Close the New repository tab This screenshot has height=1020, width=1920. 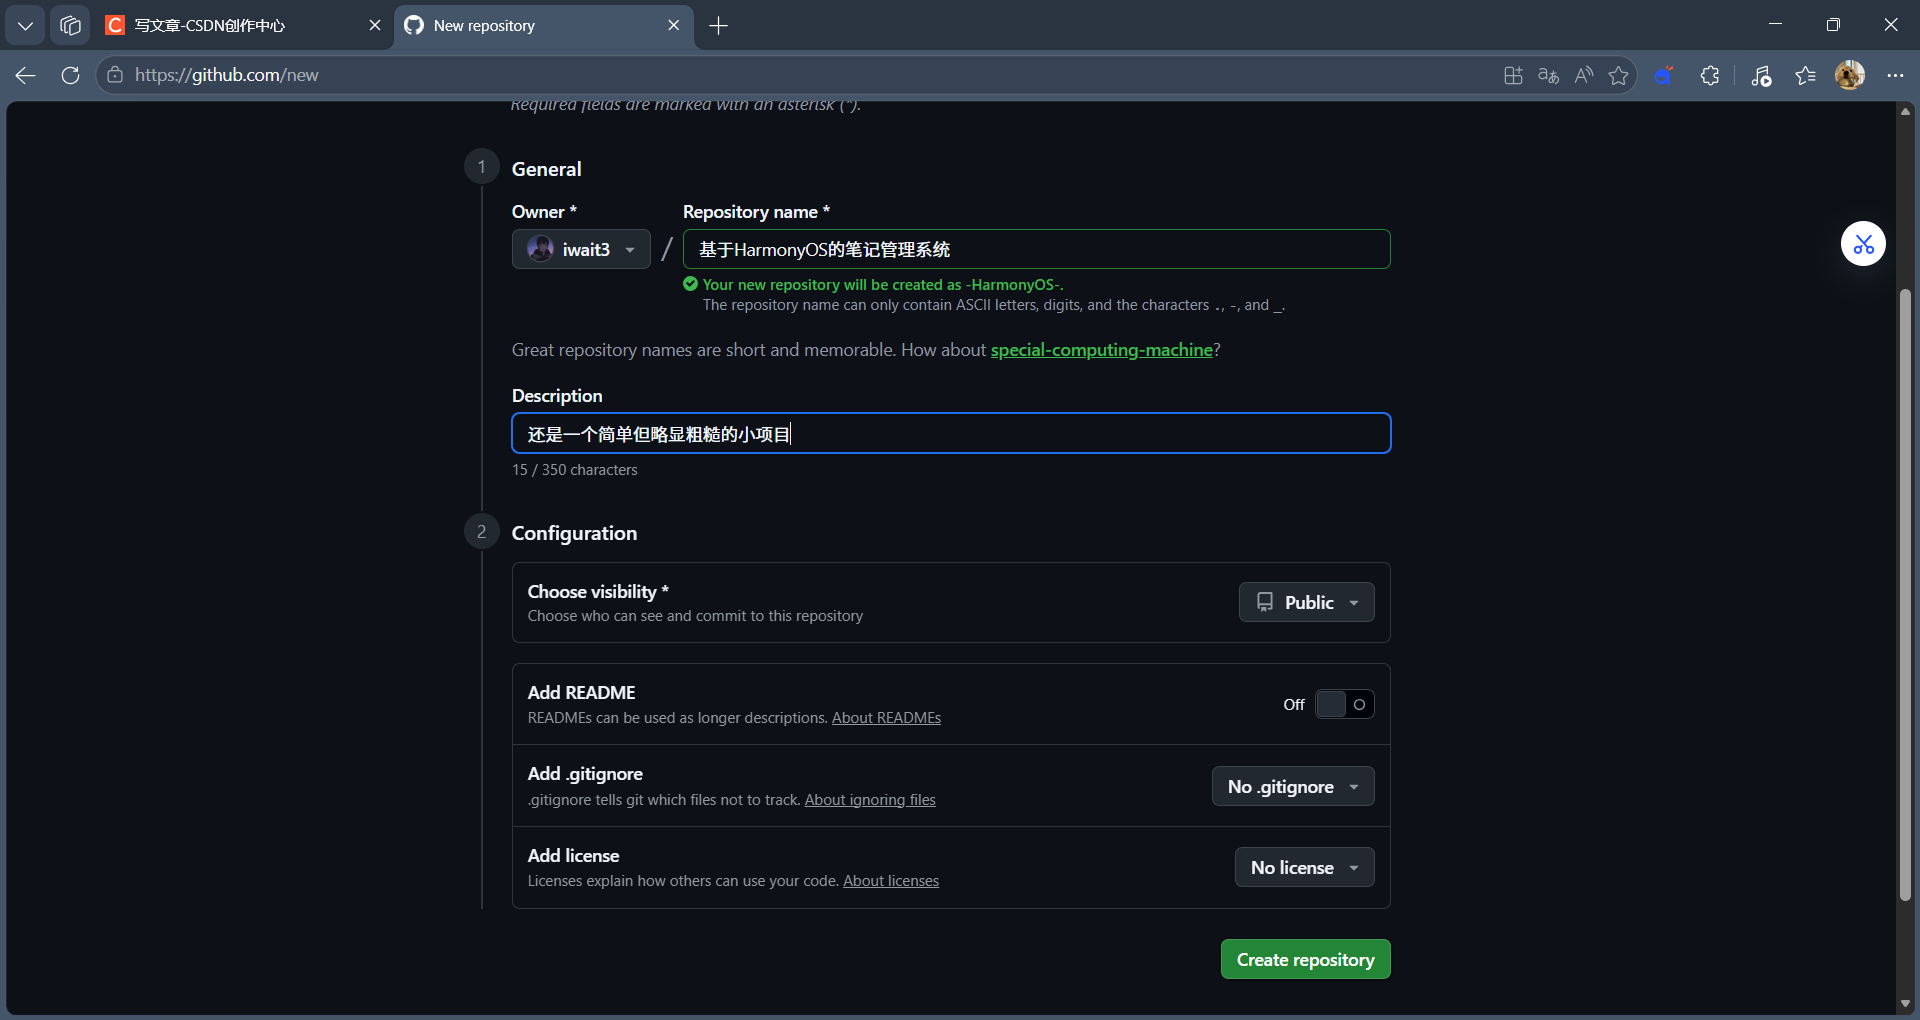click(674, 25)
